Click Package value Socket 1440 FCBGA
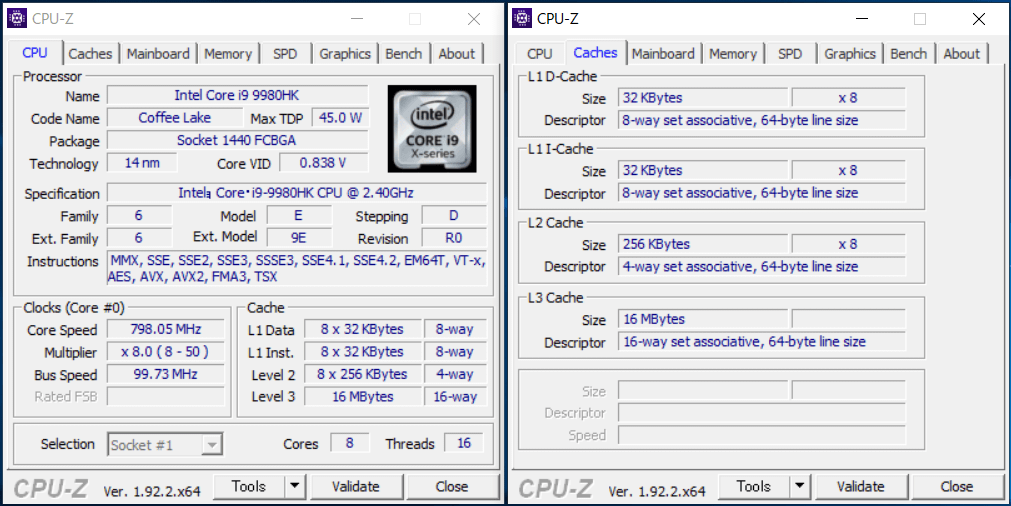 coord(238,141)
